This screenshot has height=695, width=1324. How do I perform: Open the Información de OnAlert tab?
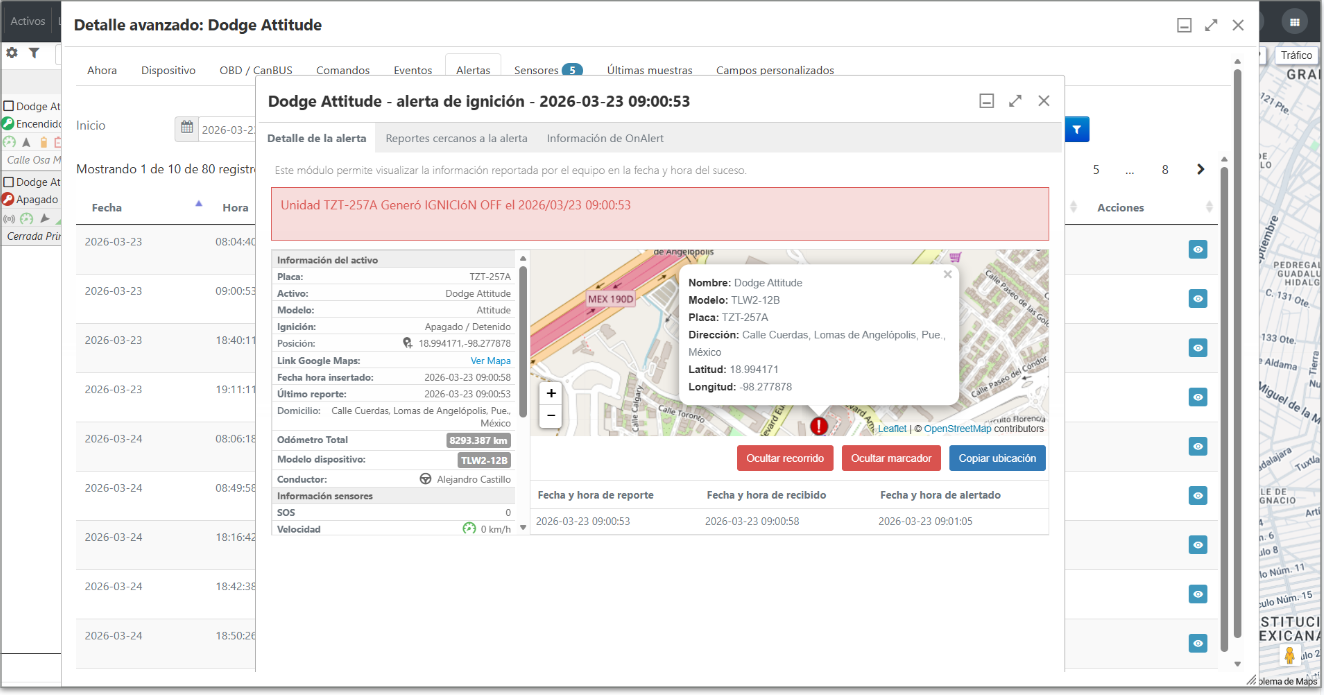point(605,138)
